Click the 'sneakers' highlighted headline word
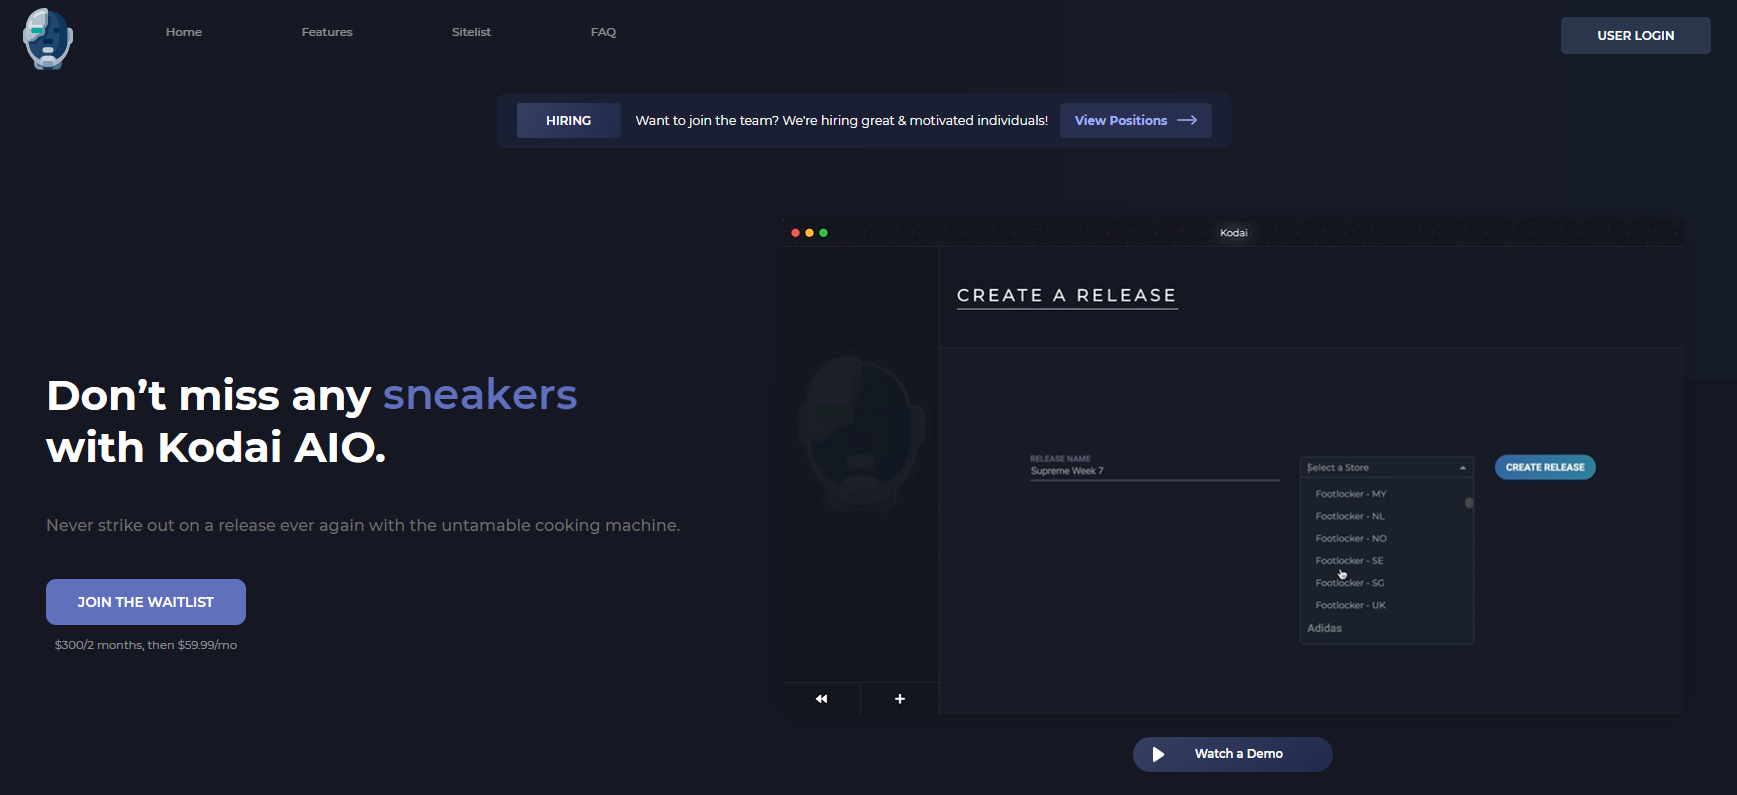 tap(480, 395)
